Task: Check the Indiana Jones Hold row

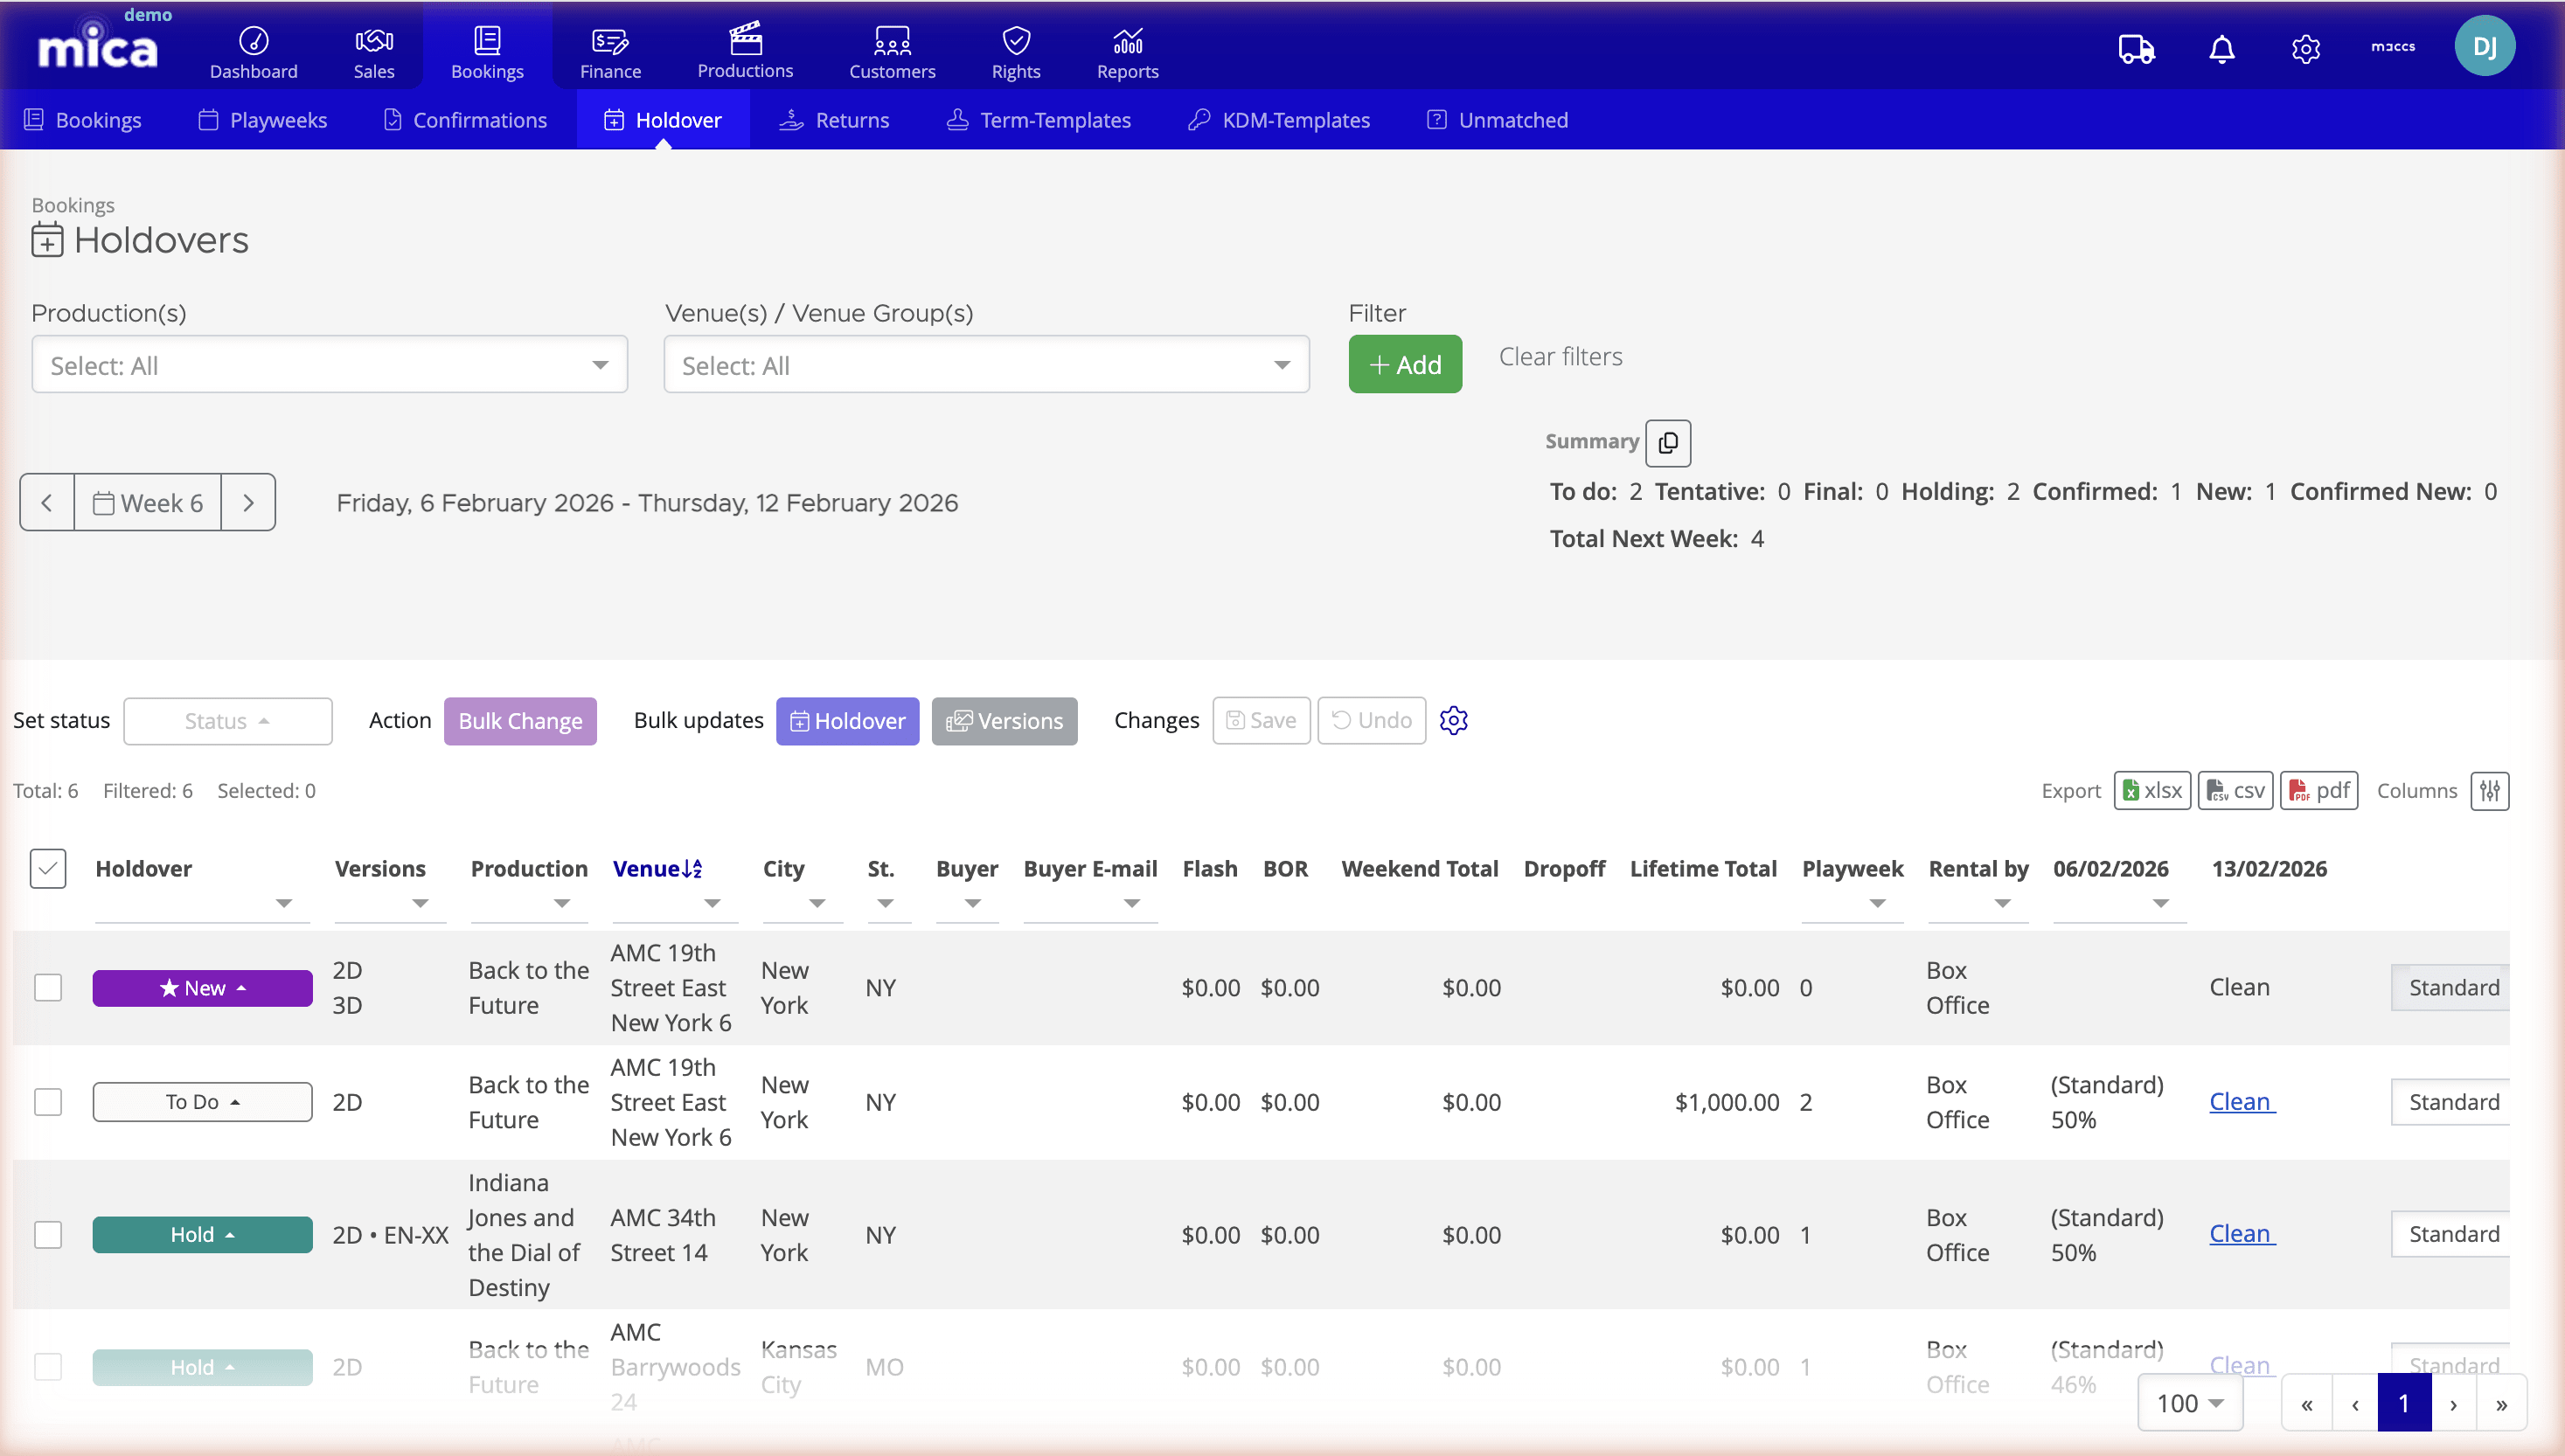Action: [47, 1234]
